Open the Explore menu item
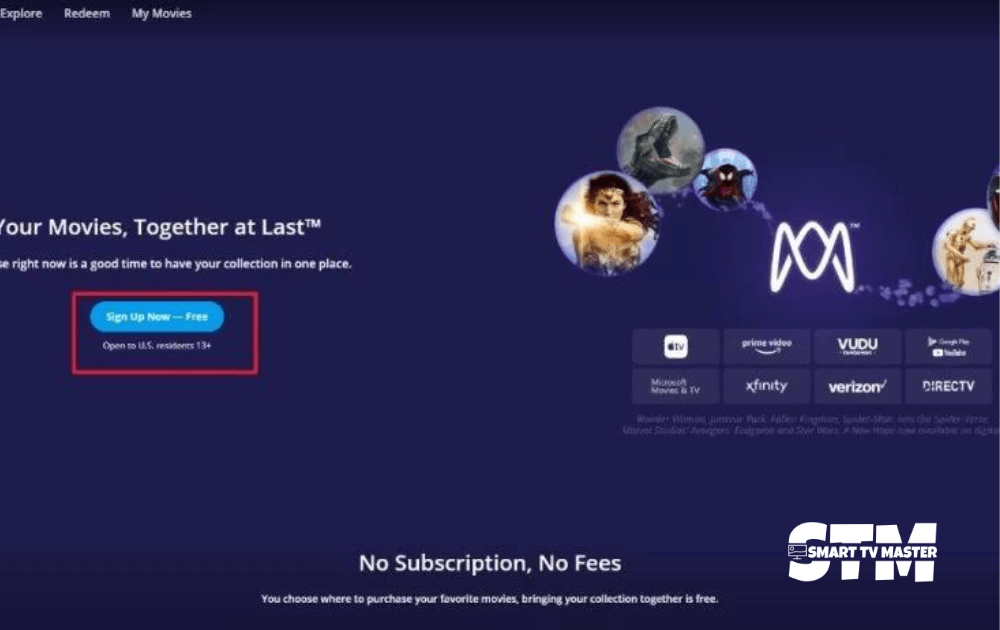The height and width of the screenshot is (630, 1000). [x=21, y=13]
